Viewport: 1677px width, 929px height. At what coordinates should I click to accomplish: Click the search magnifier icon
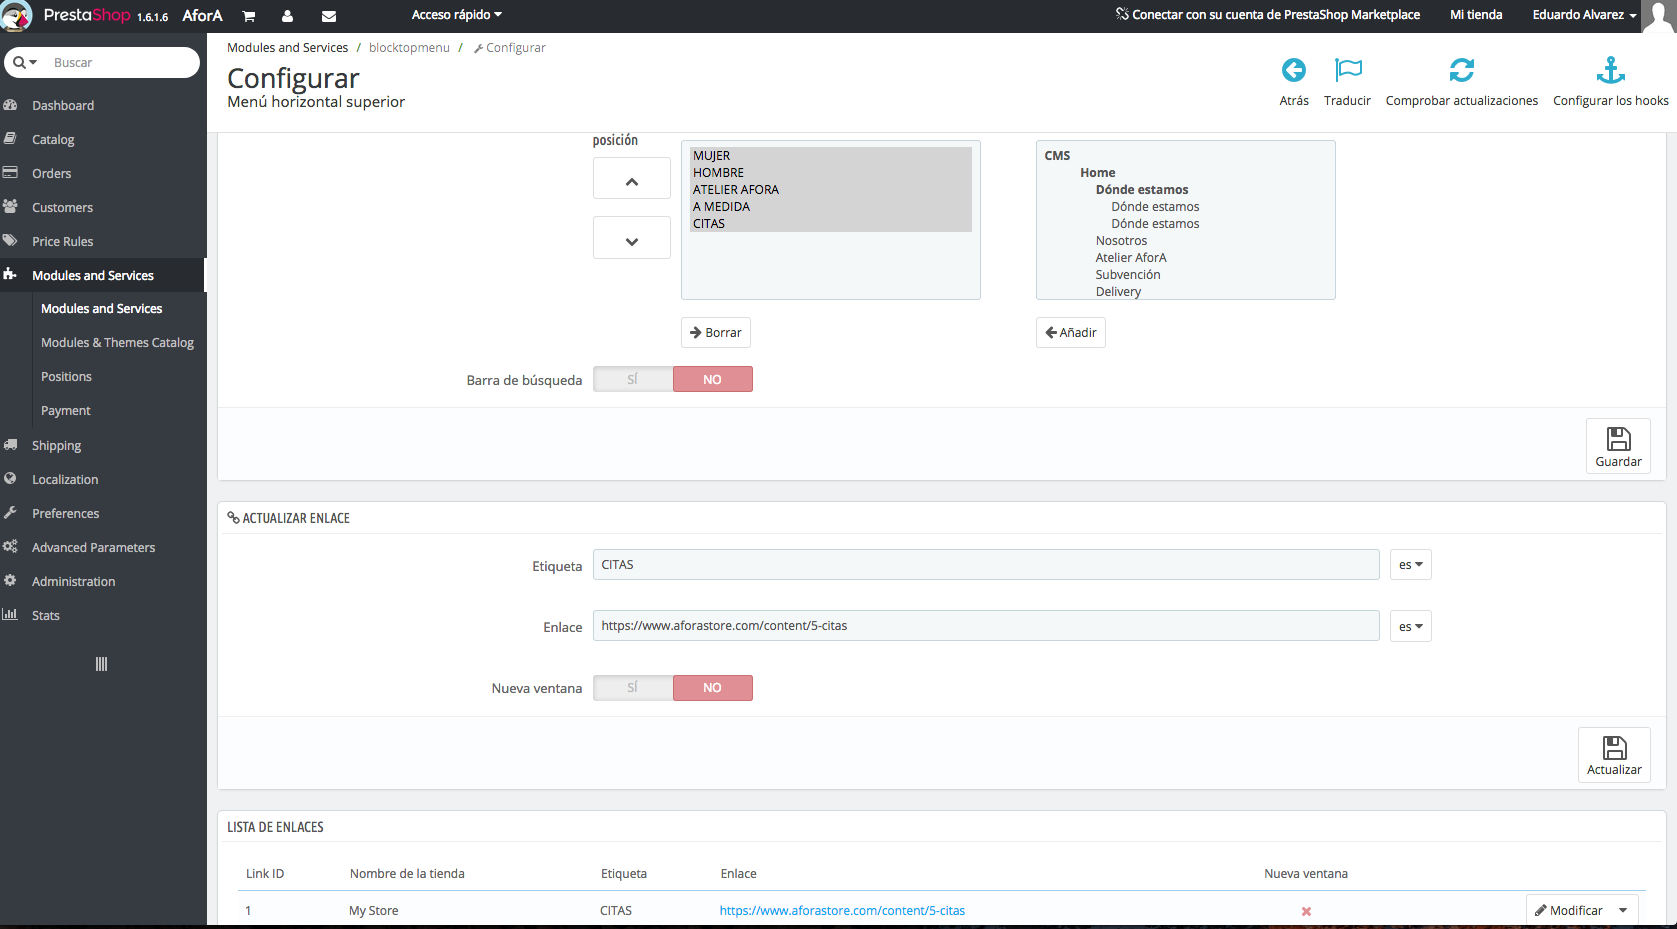[x=19, y=62]
